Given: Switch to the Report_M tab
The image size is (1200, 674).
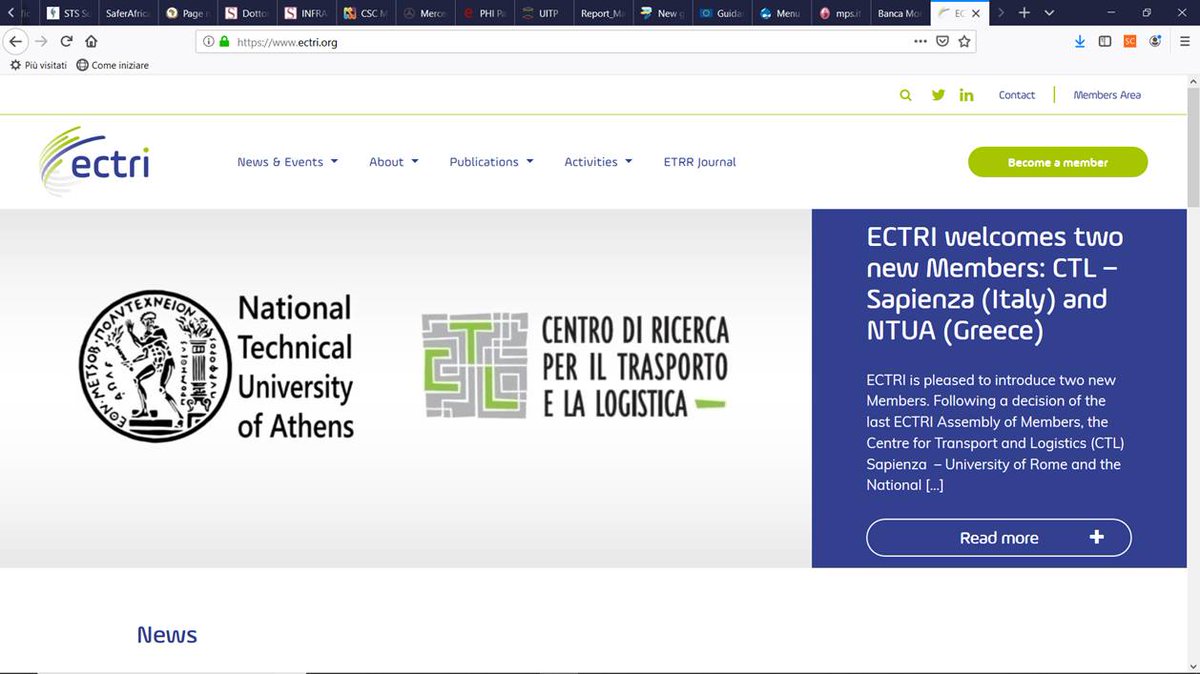Looking at the screenshot, I should tap(603, 13).
